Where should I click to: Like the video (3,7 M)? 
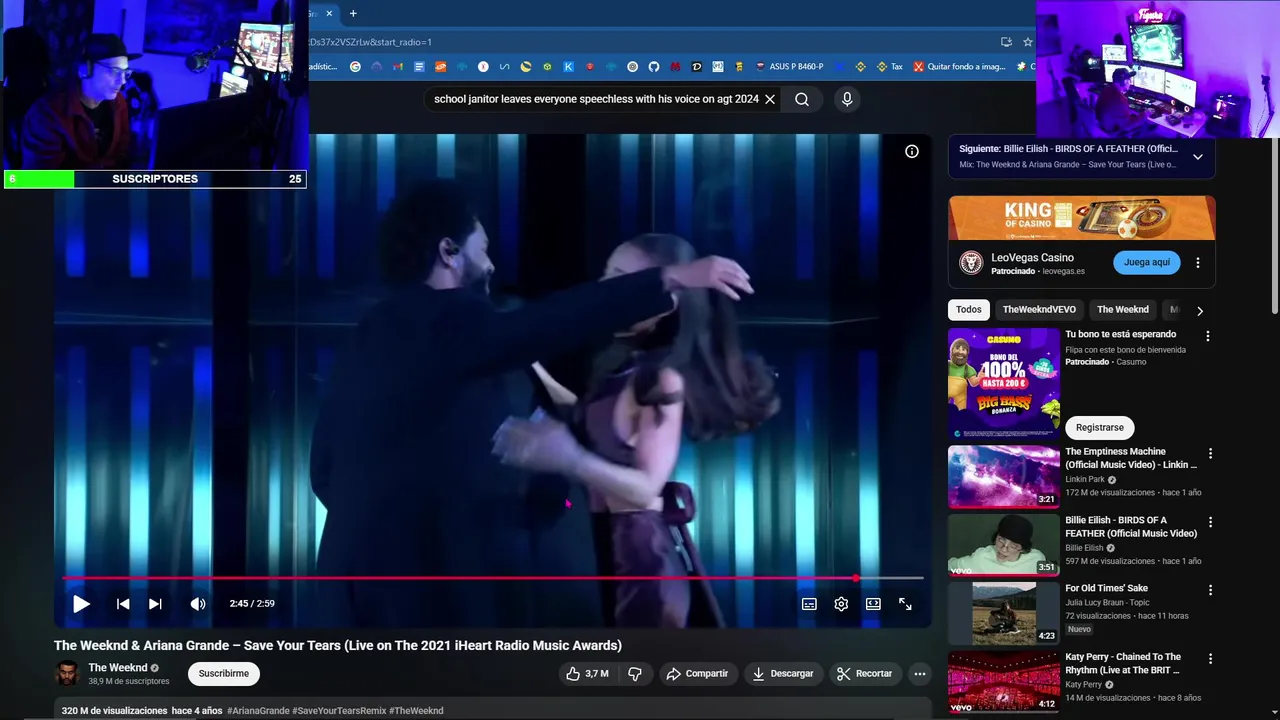click(587, 674)
